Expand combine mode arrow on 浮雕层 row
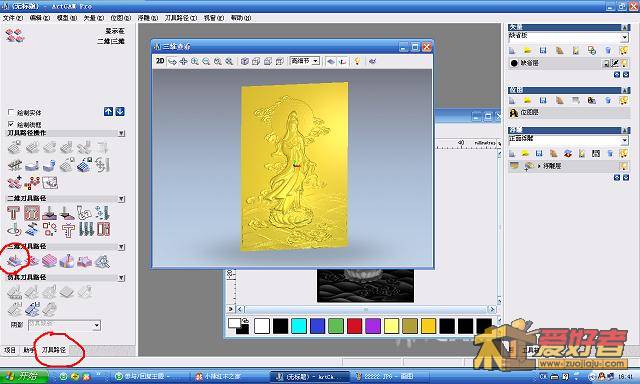This screenshot has height=384, width=640. pos(539,166)
